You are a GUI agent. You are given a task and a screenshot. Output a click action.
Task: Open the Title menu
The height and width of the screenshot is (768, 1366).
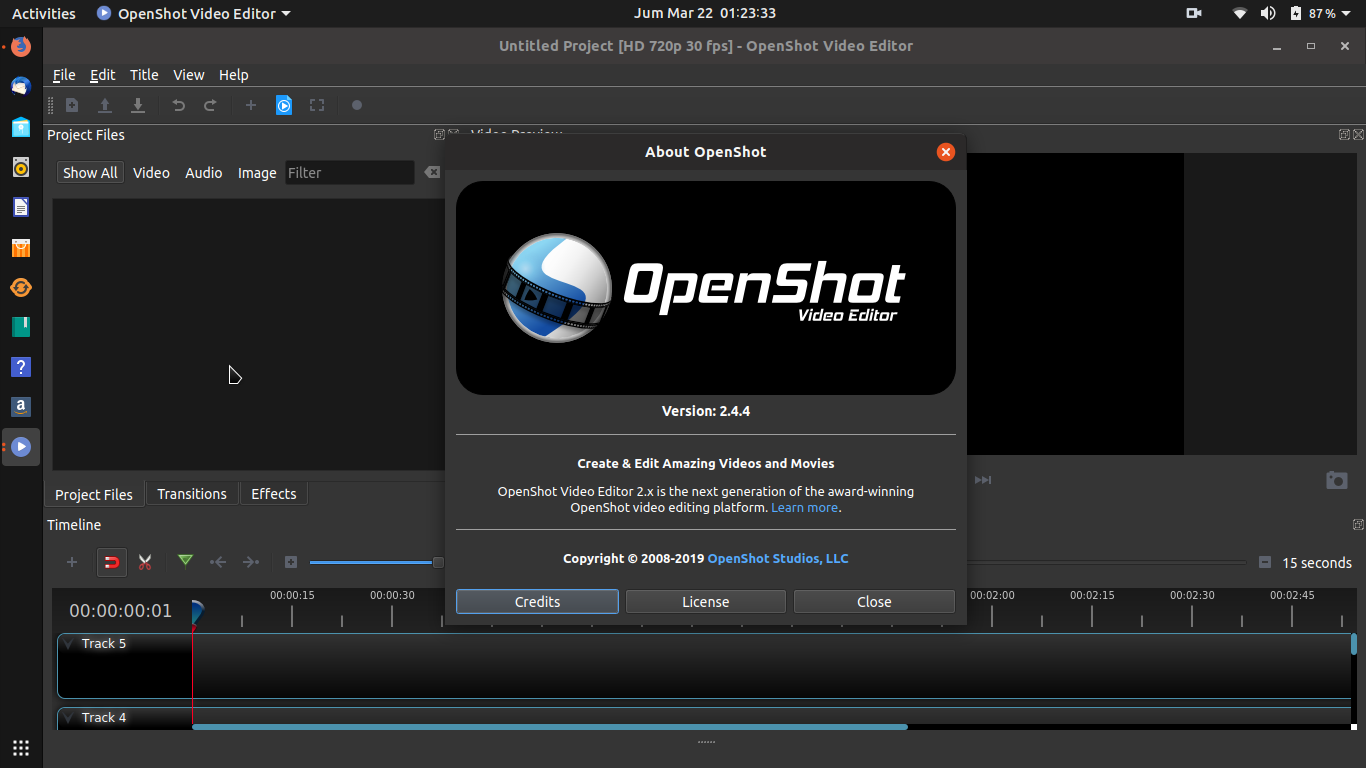pyautogui.click(x=144, y=75)
